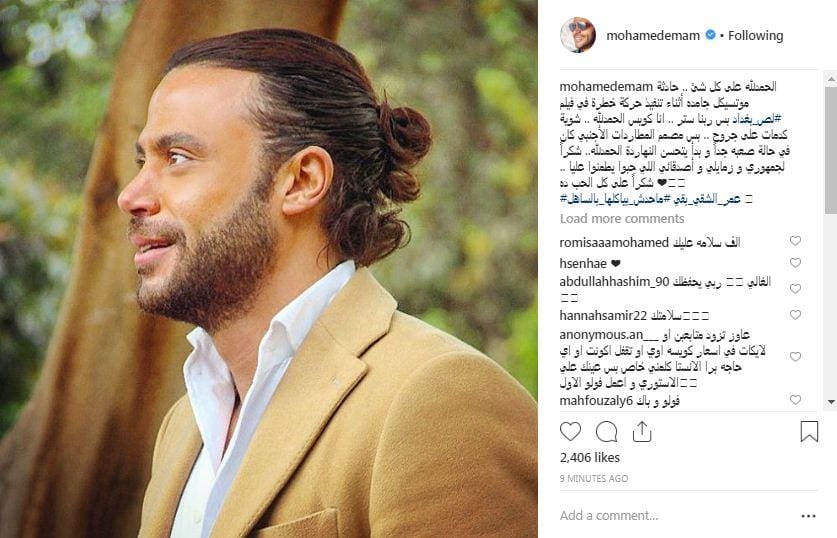Open the anonymous.an commenter profile
Viewport: 837px width, 538px height.
pos(601,335)
